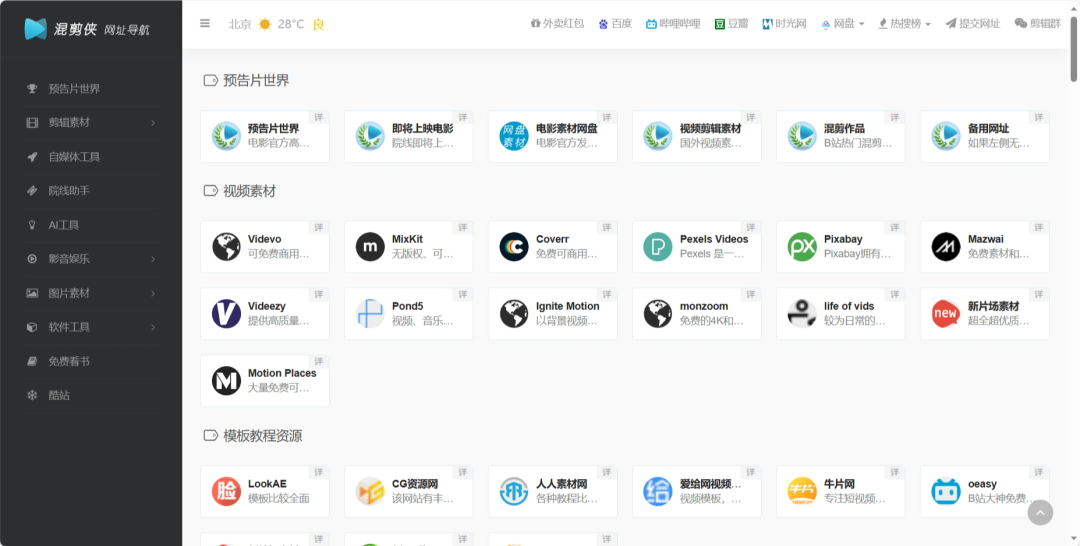Click the Pexels Videos logo icon

[658, 246]
